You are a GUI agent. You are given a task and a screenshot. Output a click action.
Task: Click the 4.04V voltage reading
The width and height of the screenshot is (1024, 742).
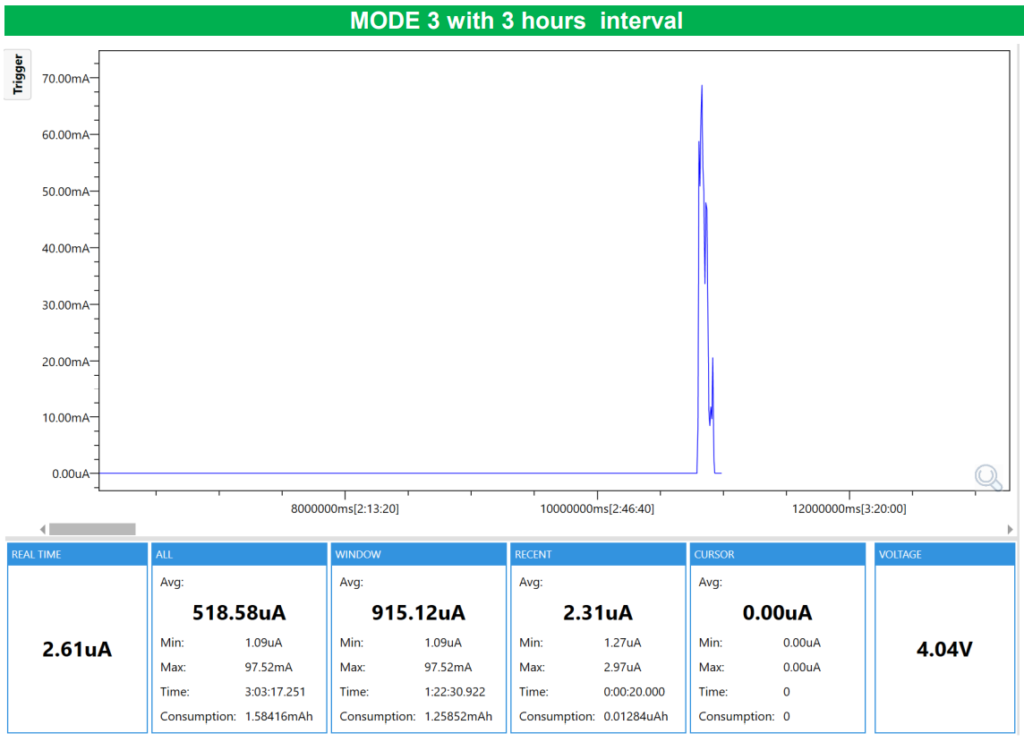[944, 649]
